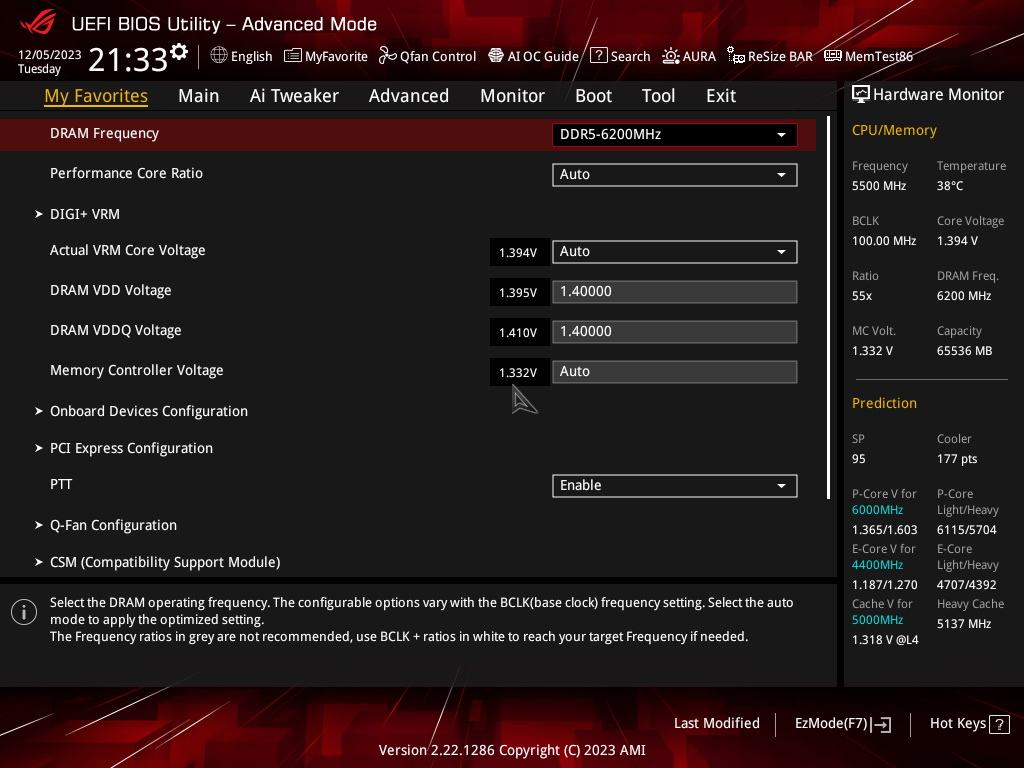
Task: Click the 21:33 clock display
Action: pos(128,59)
